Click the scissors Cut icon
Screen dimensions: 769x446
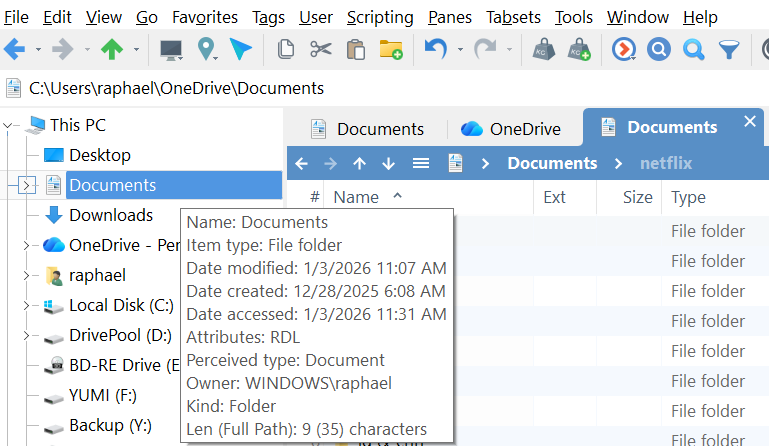320,48
